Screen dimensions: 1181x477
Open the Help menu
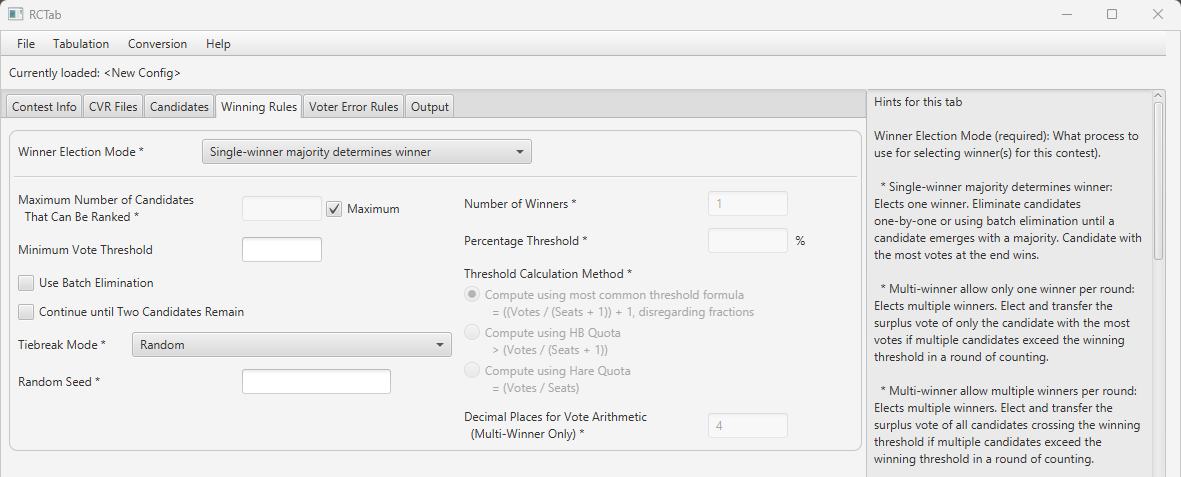[x=218, y=44]
